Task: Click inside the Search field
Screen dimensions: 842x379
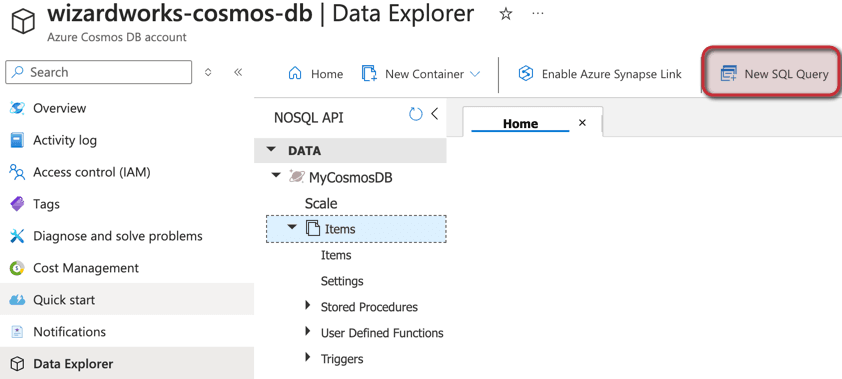Action: (x=98, y=72)
